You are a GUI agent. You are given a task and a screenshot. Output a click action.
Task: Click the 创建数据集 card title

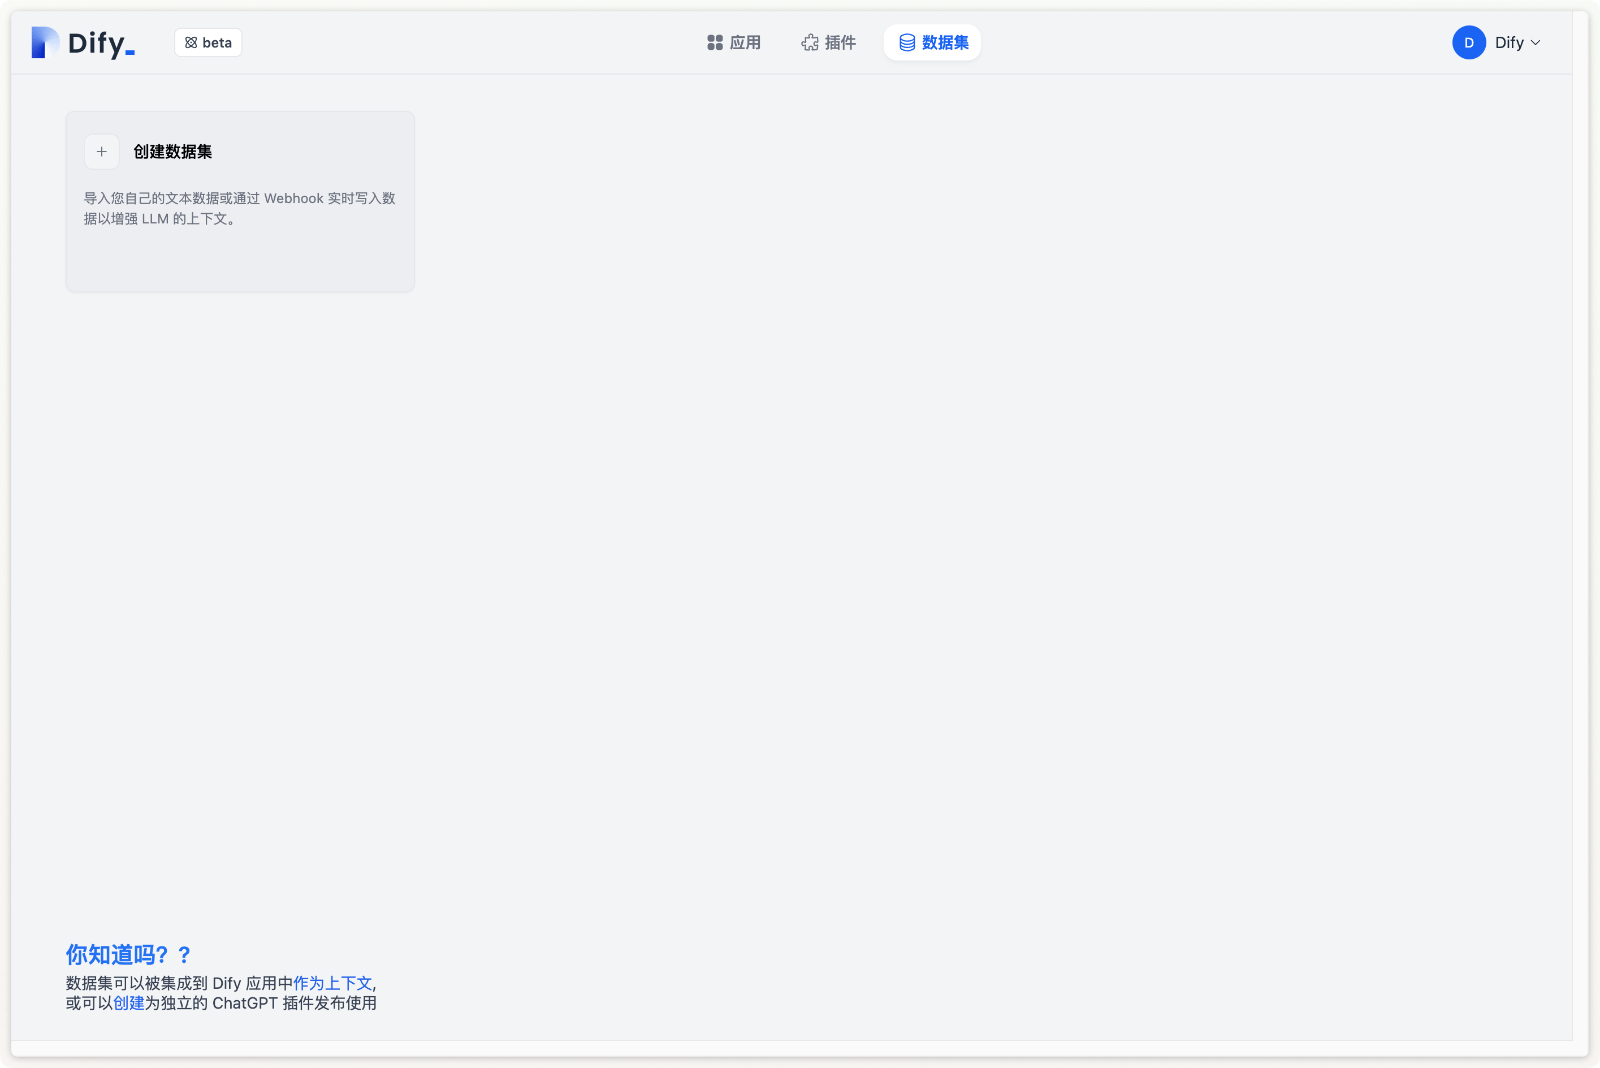tap(173, 152)
